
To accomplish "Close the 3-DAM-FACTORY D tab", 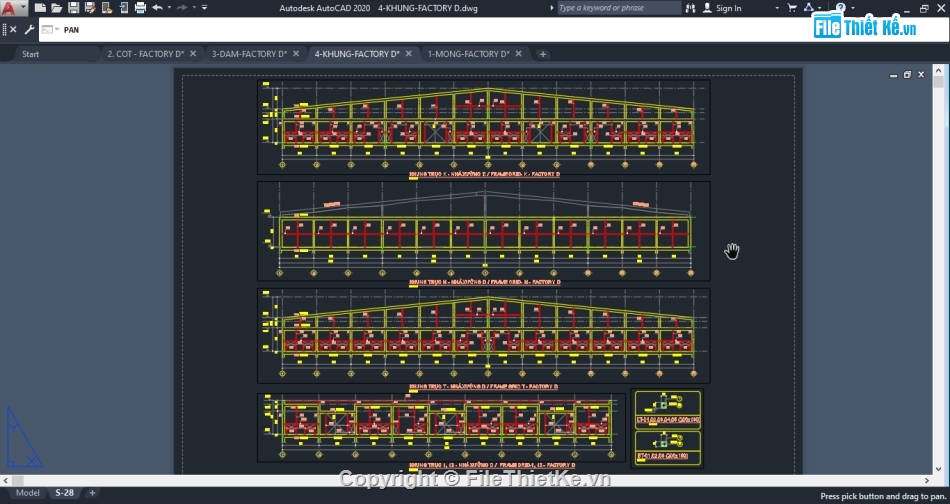I will pos(296,53).
